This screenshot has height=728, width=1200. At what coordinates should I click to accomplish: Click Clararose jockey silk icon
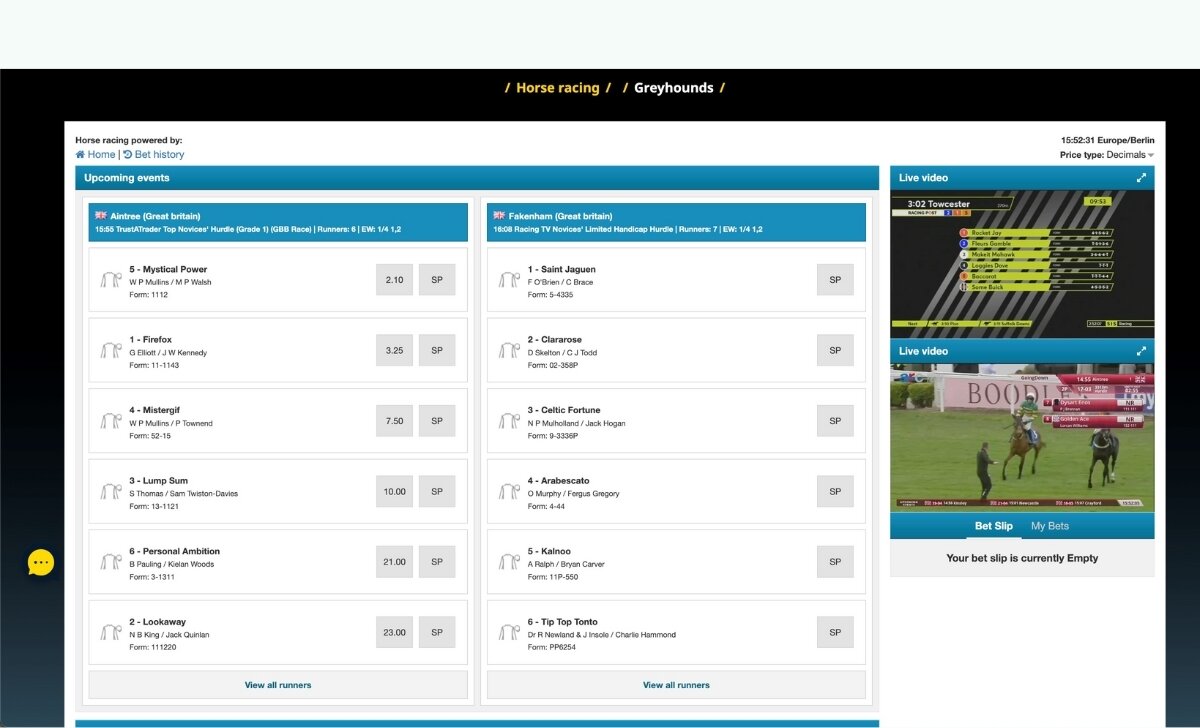tap(510, 350)
